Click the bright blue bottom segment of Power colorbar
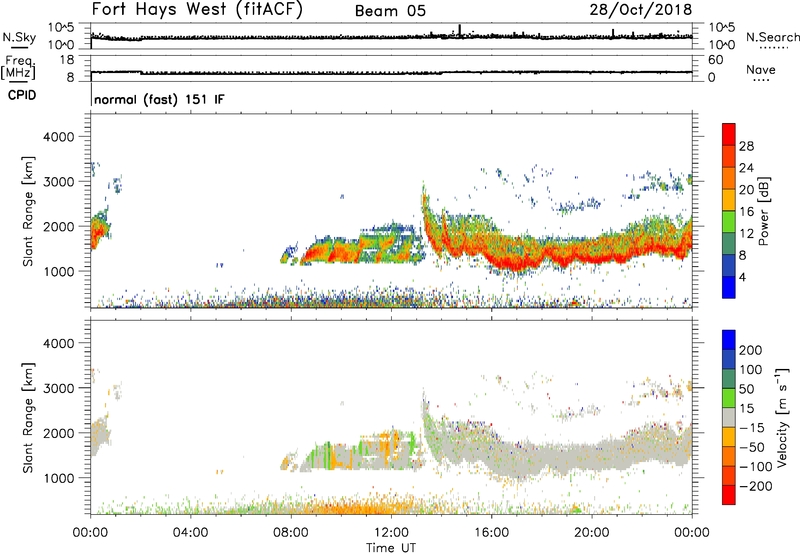 tap(729, 287)
